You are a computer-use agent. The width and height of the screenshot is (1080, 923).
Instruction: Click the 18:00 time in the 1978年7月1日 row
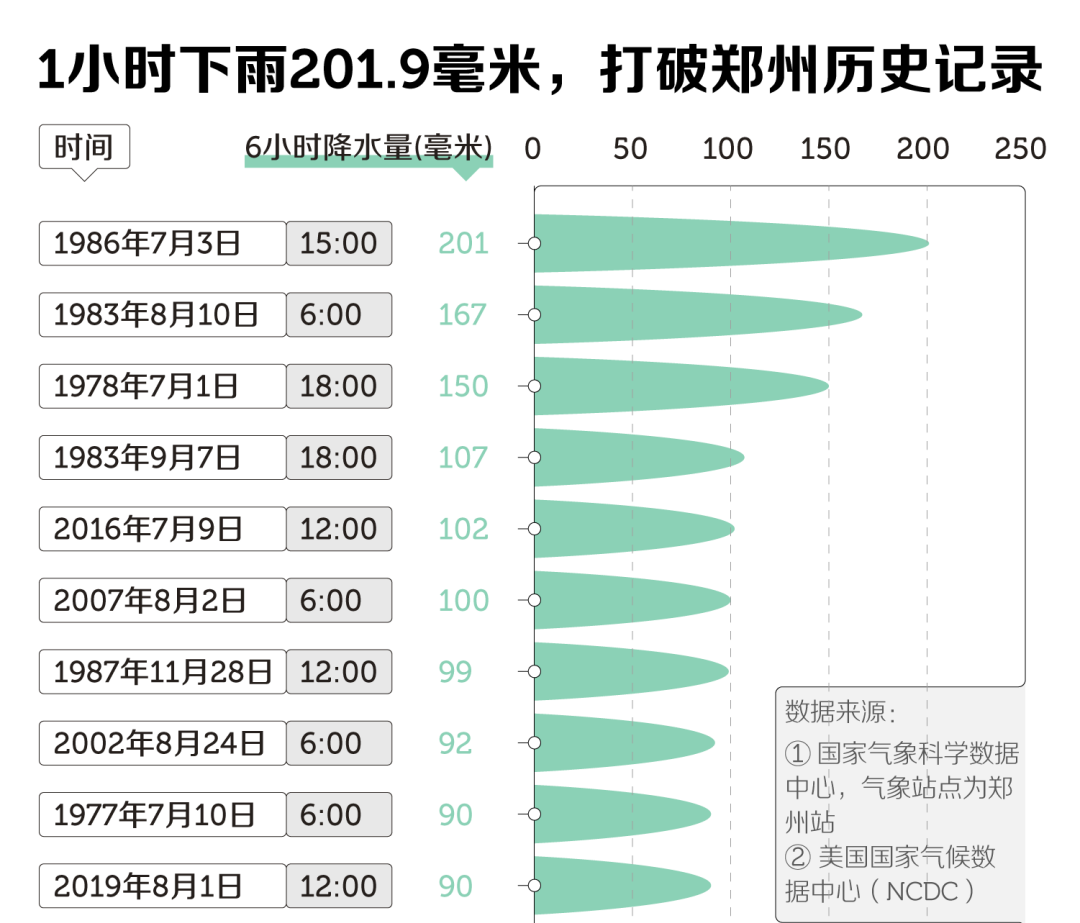point(339,386)
